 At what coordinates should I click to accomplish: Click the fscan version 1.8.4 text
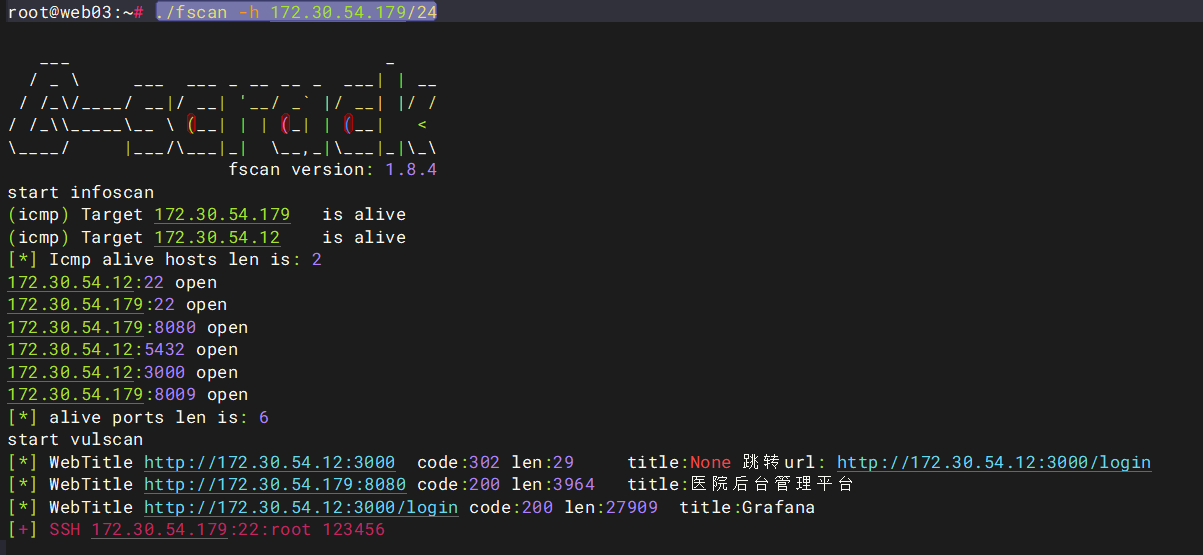point(332,169)
